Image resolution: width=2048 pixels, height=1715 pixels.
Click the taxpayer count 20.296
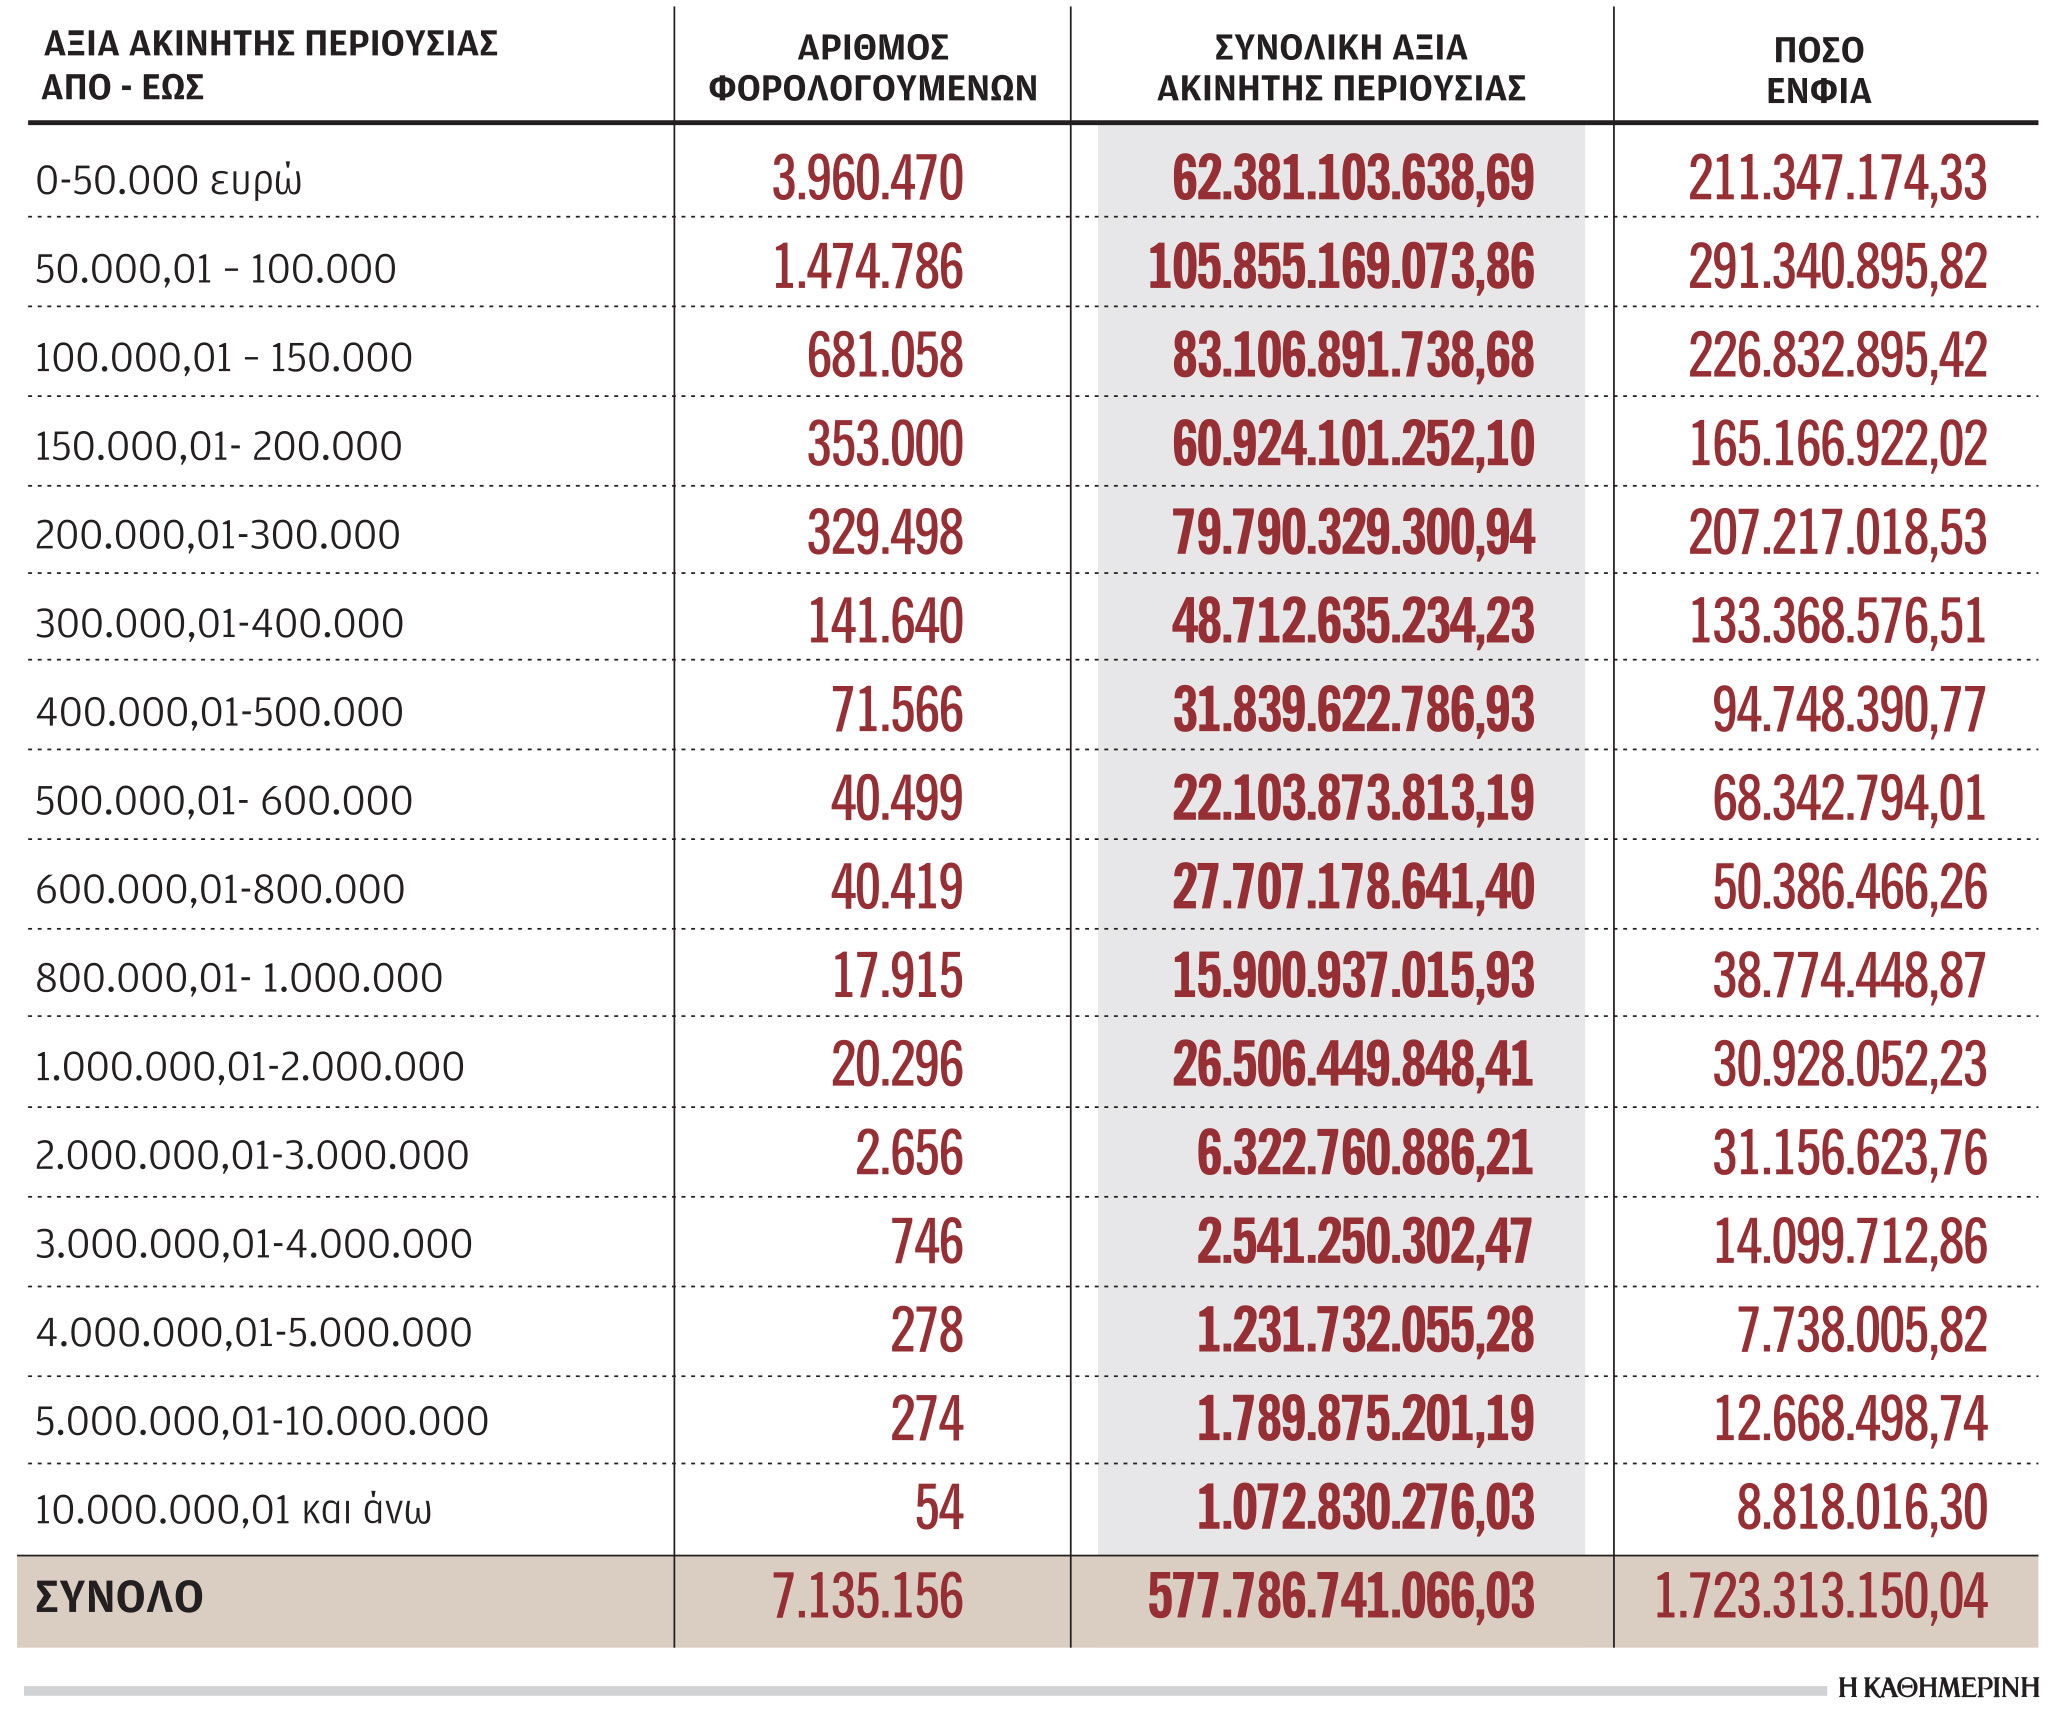click(897, 1064)
